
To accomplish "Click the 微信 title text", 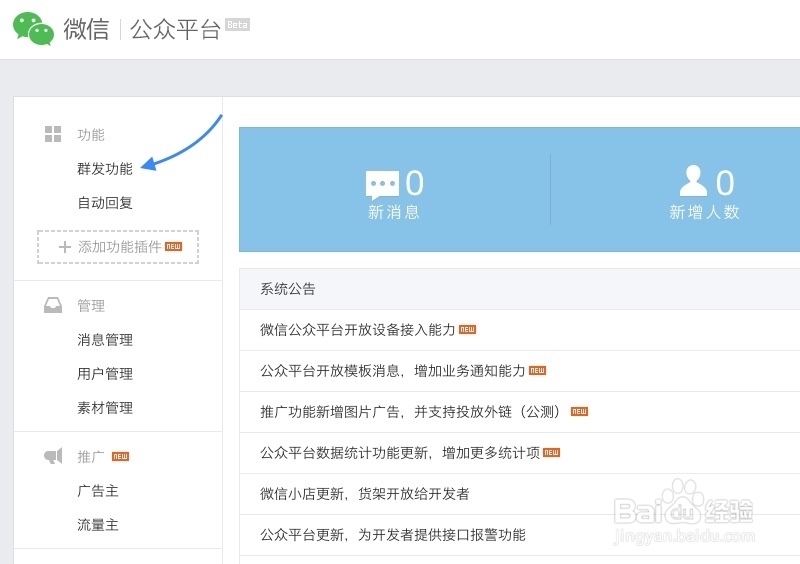I will pyautogui.click(x=86, y=29).
